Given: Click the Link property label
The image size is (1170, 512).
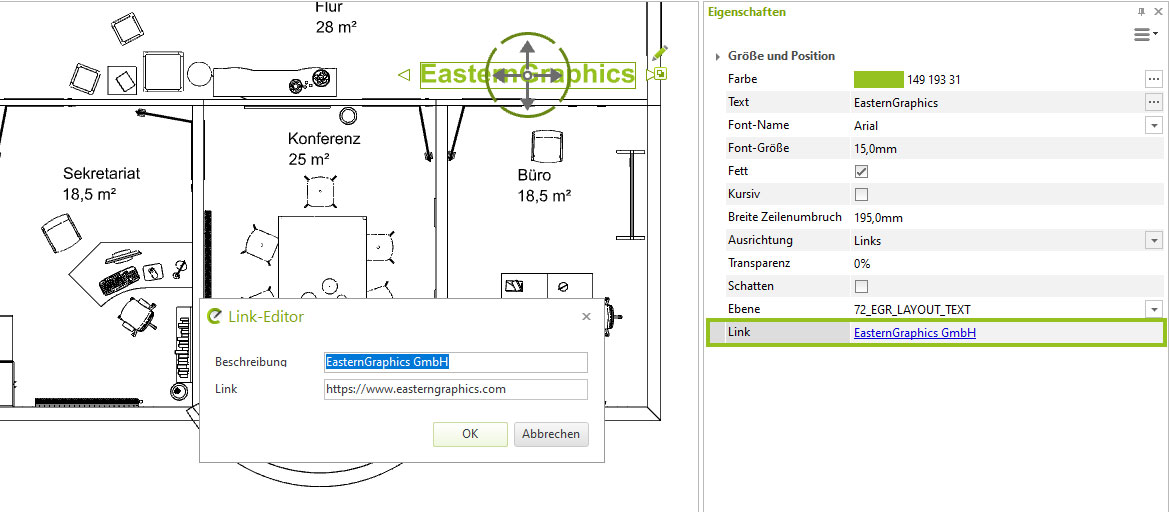Looking at the screenshot, I should pos(739,332).
